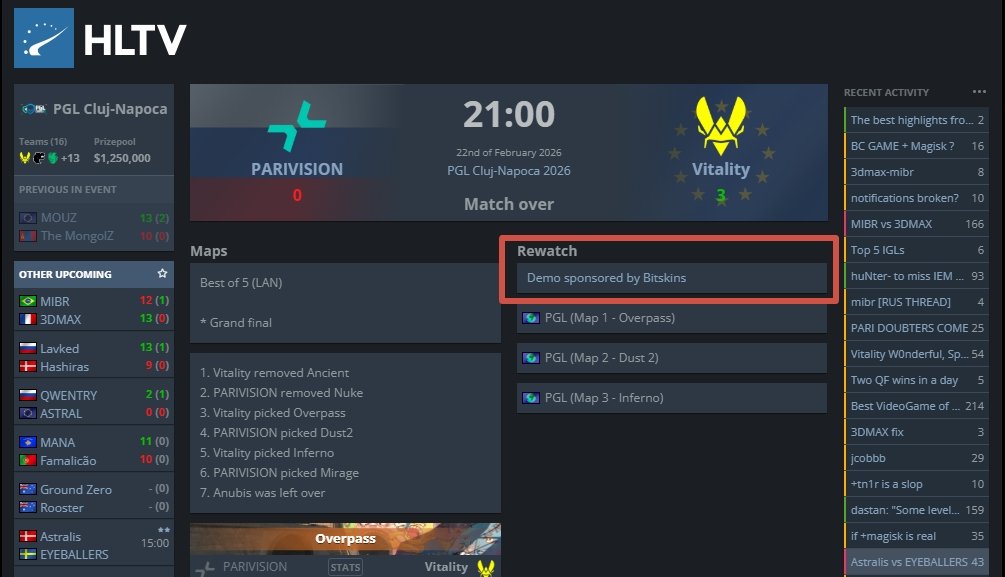Open the MIBR vs 3DMAX forum thread
Image resolution: width=1005 pixels, height=577 pixels.
pyautogui.click(x=917, y=224)
